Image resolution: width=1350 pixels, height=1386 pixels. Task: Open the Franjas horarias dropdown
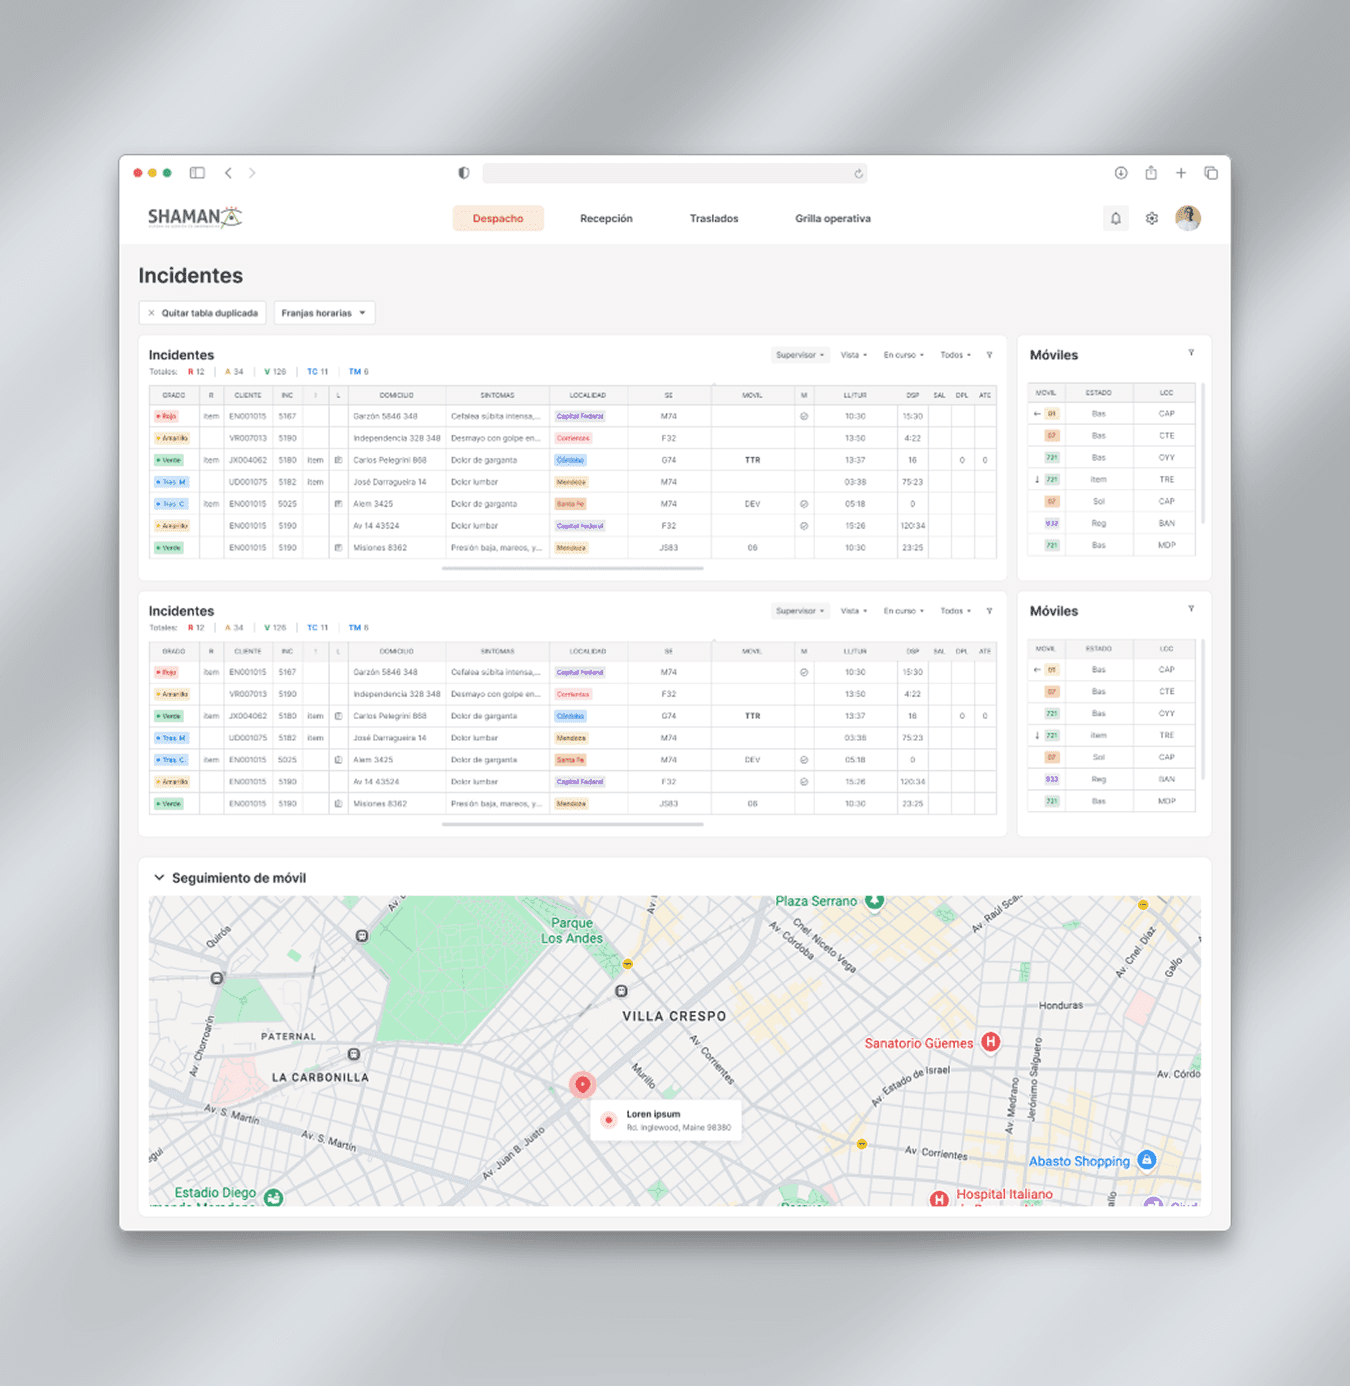[324, 313]
